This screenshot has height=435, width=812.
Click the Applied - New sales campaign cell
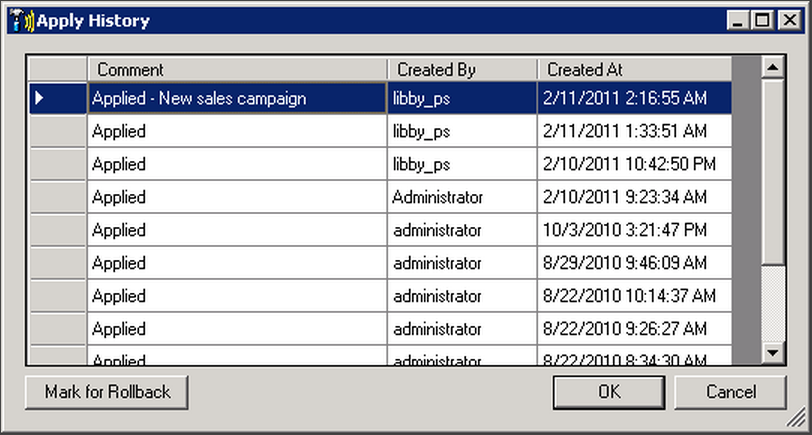tap(237, 98)
